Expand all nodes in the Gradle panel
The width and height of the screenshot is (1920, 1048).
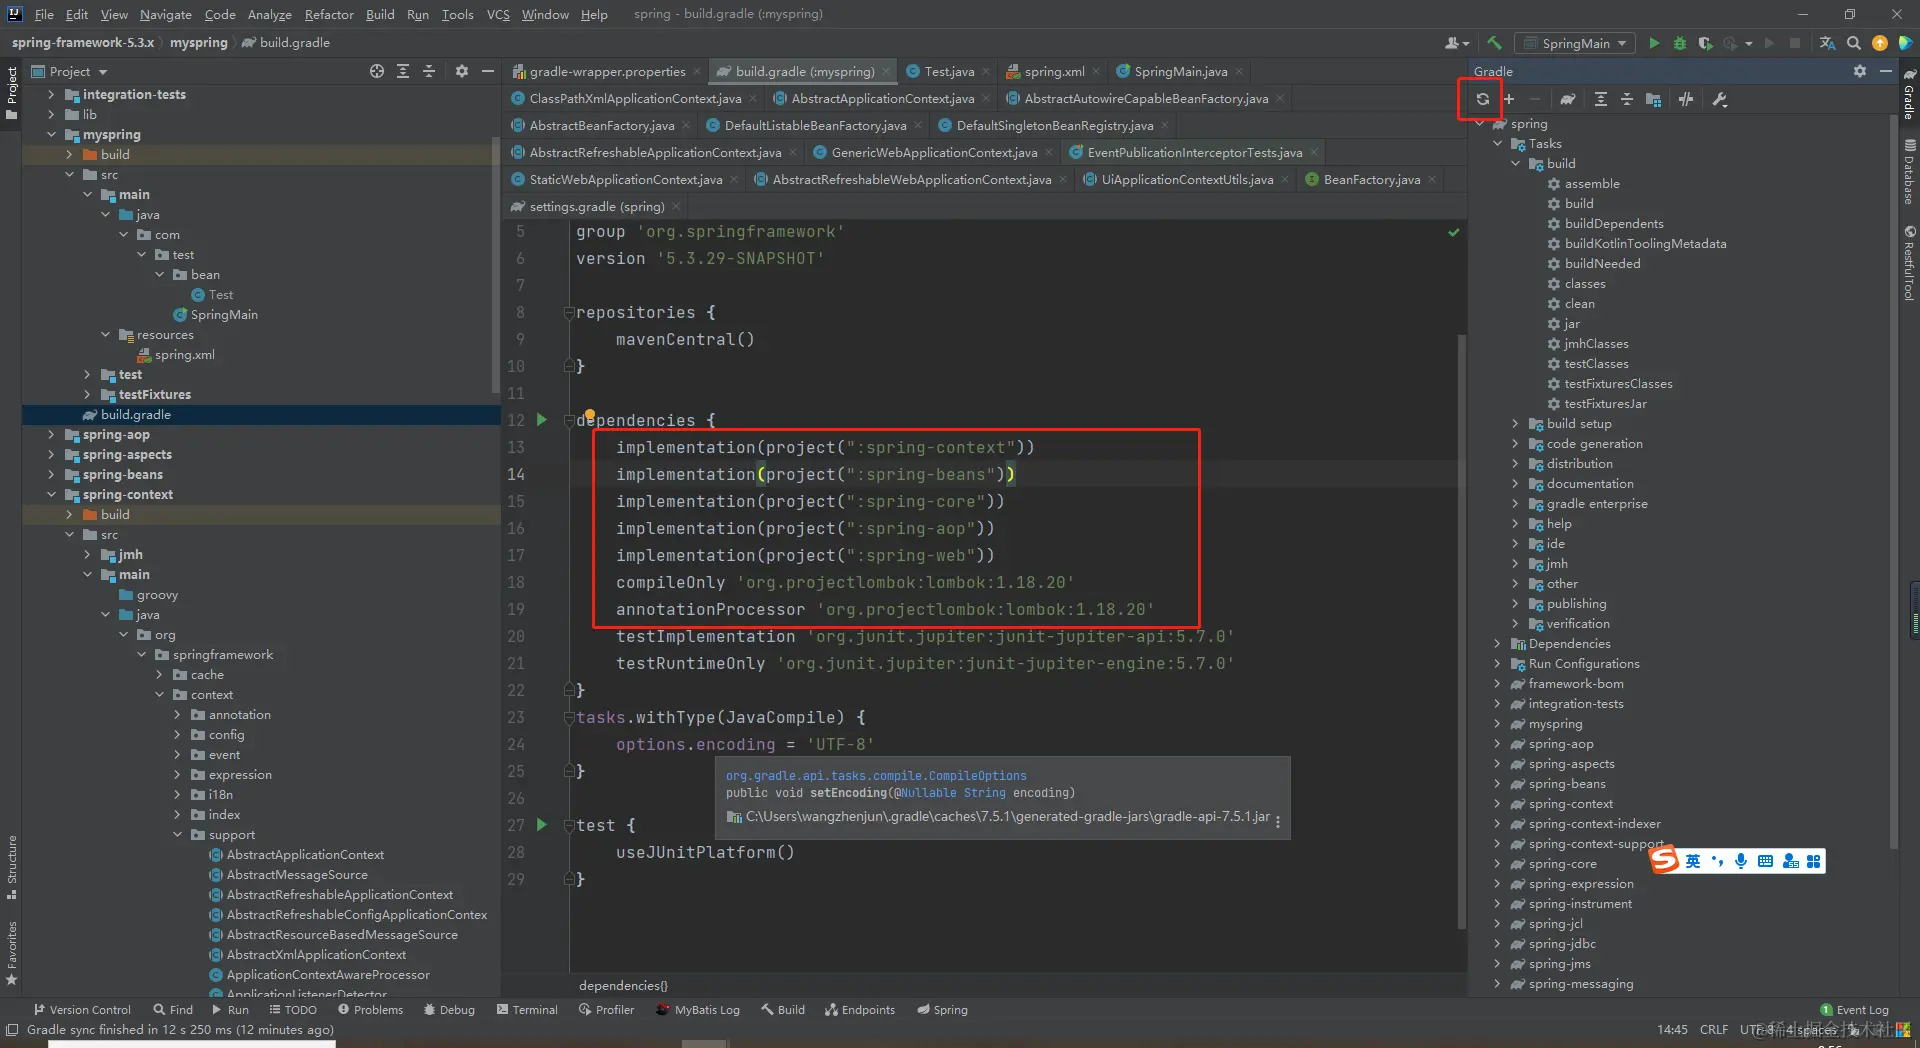pos(1600,99)
